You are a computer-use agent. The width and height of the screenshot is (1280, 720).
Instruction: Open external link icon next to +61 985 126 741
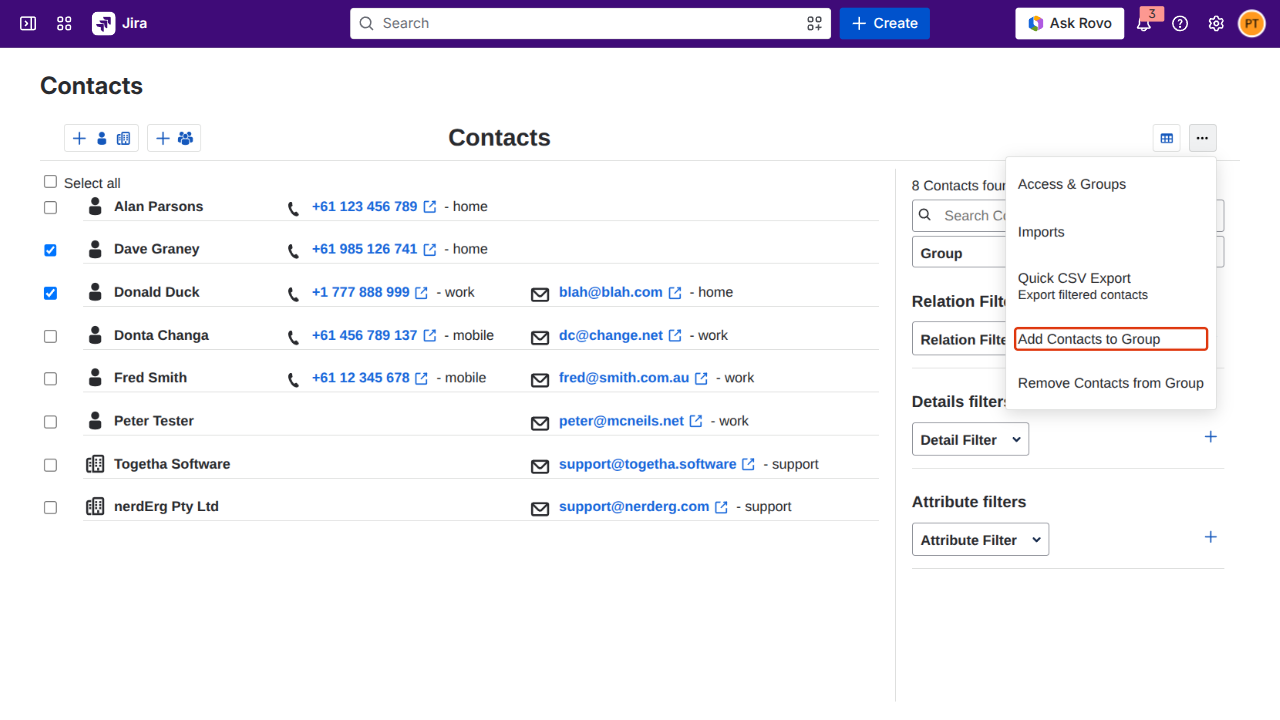pos(430,249)
